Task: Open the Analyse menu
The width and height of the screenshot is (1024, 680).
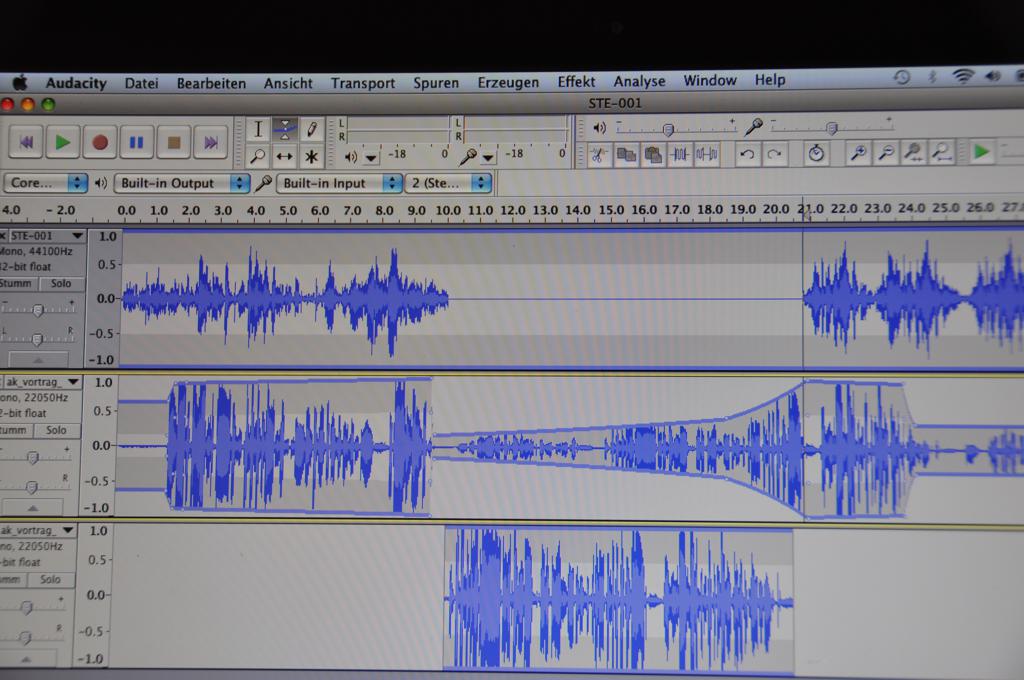Action: (x=639, y=81)
